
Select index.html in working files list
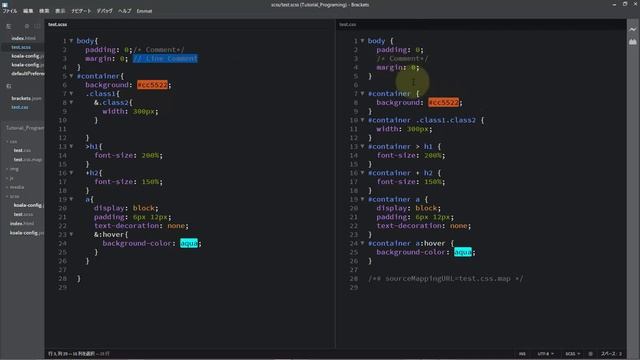[24, 38]
